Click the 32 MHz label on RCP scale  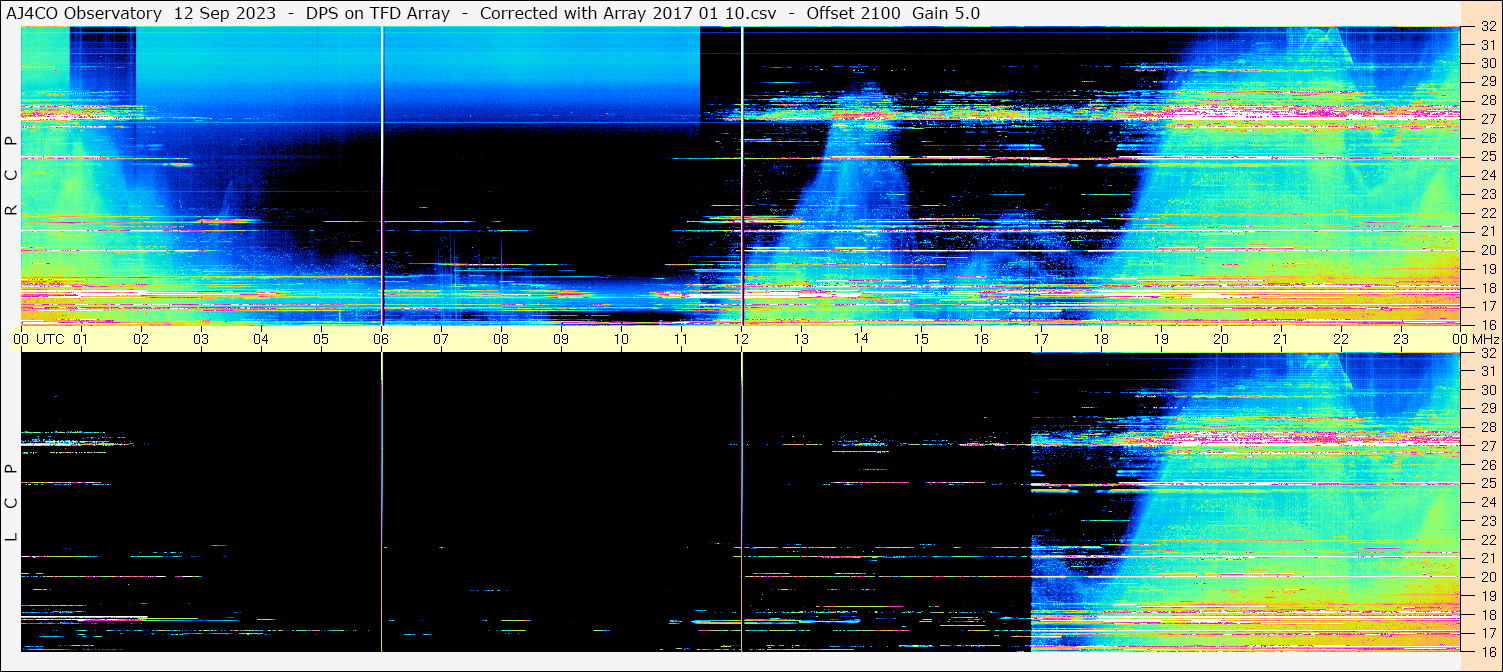(x=1487, y=27)
